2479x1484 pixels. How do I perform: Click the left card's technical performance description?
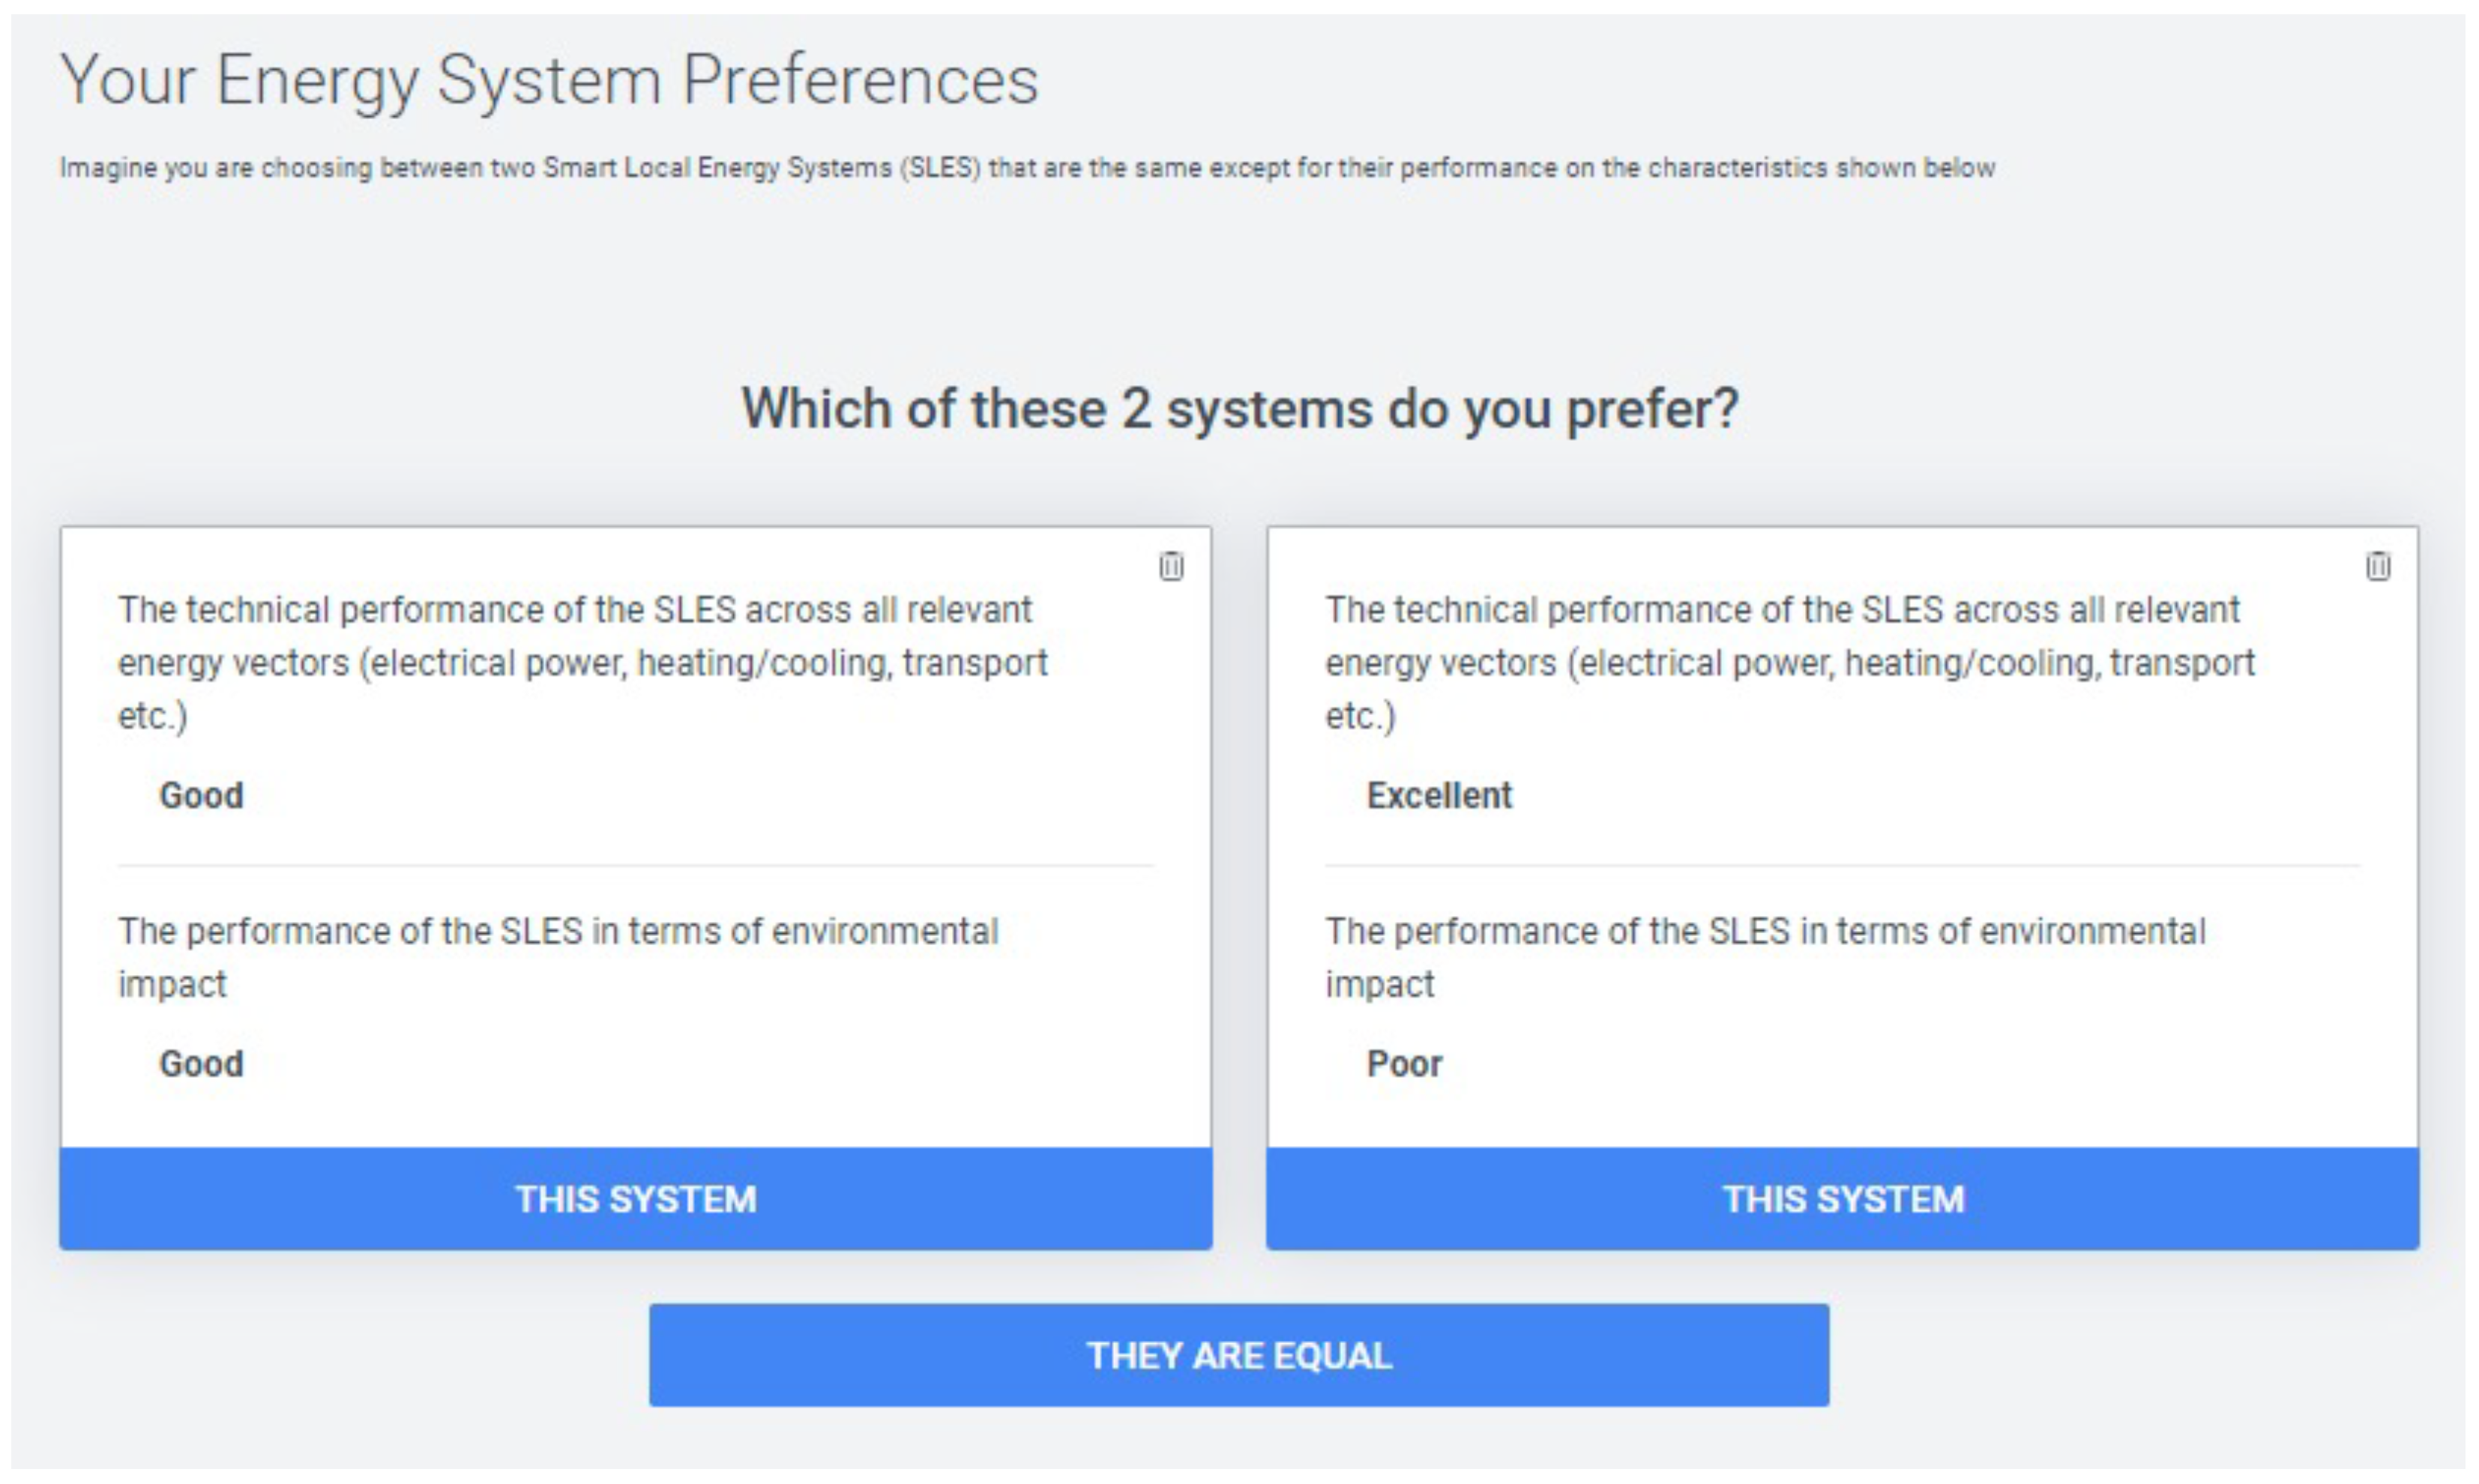(582, 662)
